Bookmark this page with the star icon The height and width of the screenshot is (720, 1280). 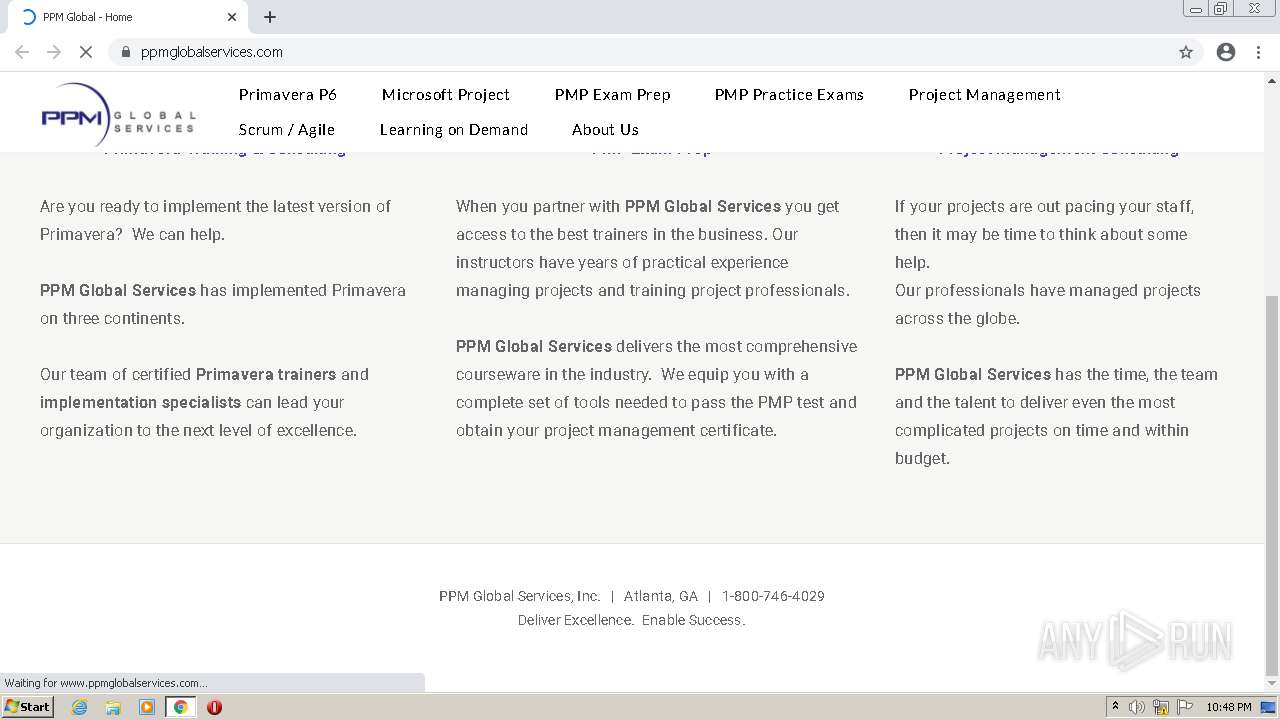coord(1186,52)
